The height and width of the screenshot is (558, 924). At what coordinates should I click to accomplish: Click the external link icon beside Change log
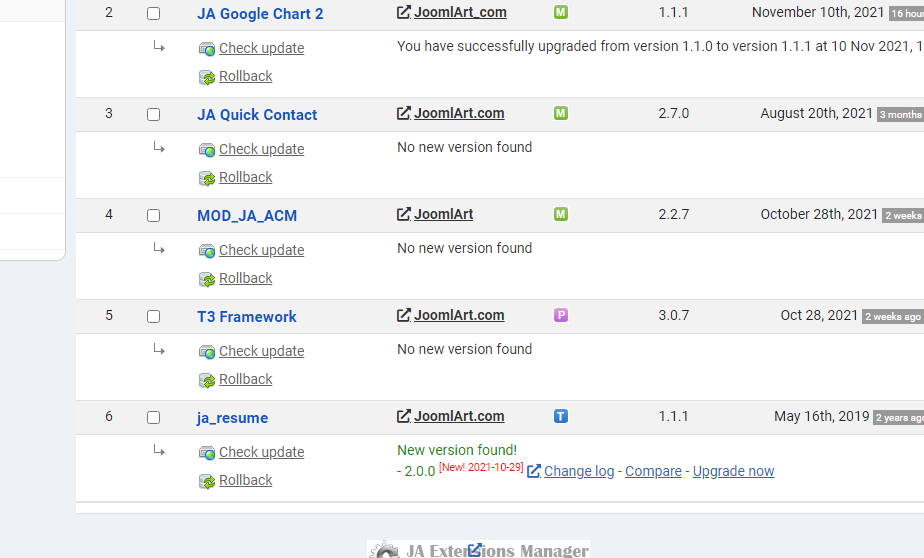coord(534,471)
